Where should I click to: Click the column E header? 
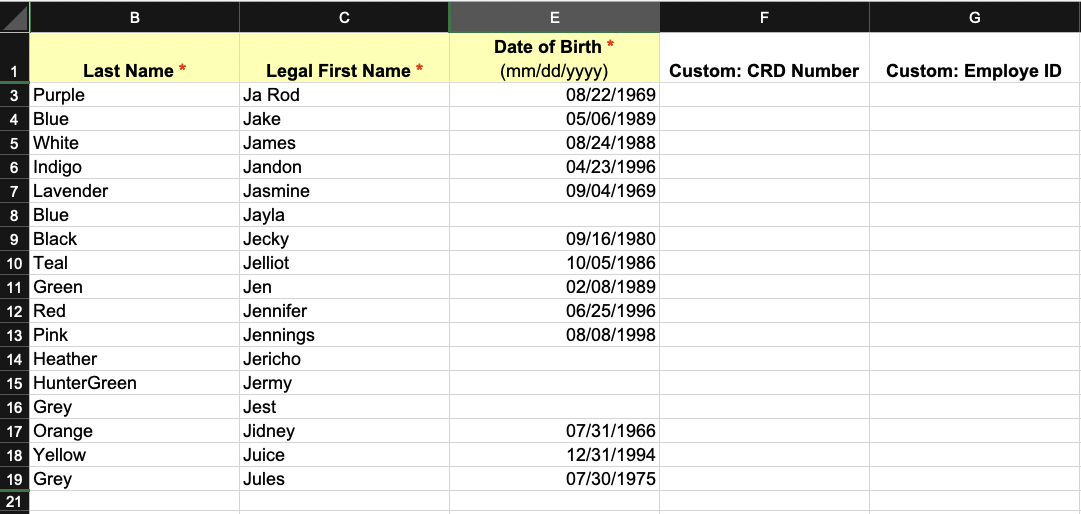(554, 16)
